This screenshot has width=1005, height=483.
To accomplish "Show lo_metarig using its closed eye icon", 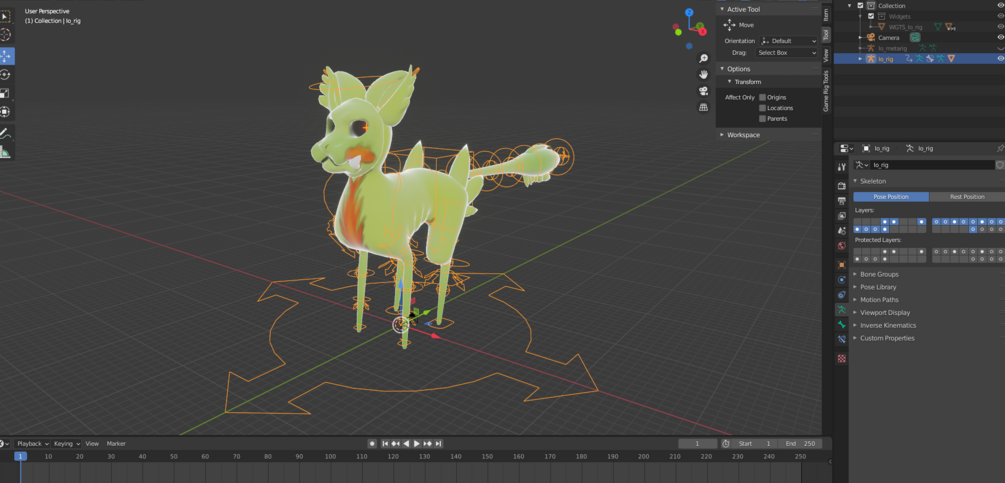I will point(1001,48).
